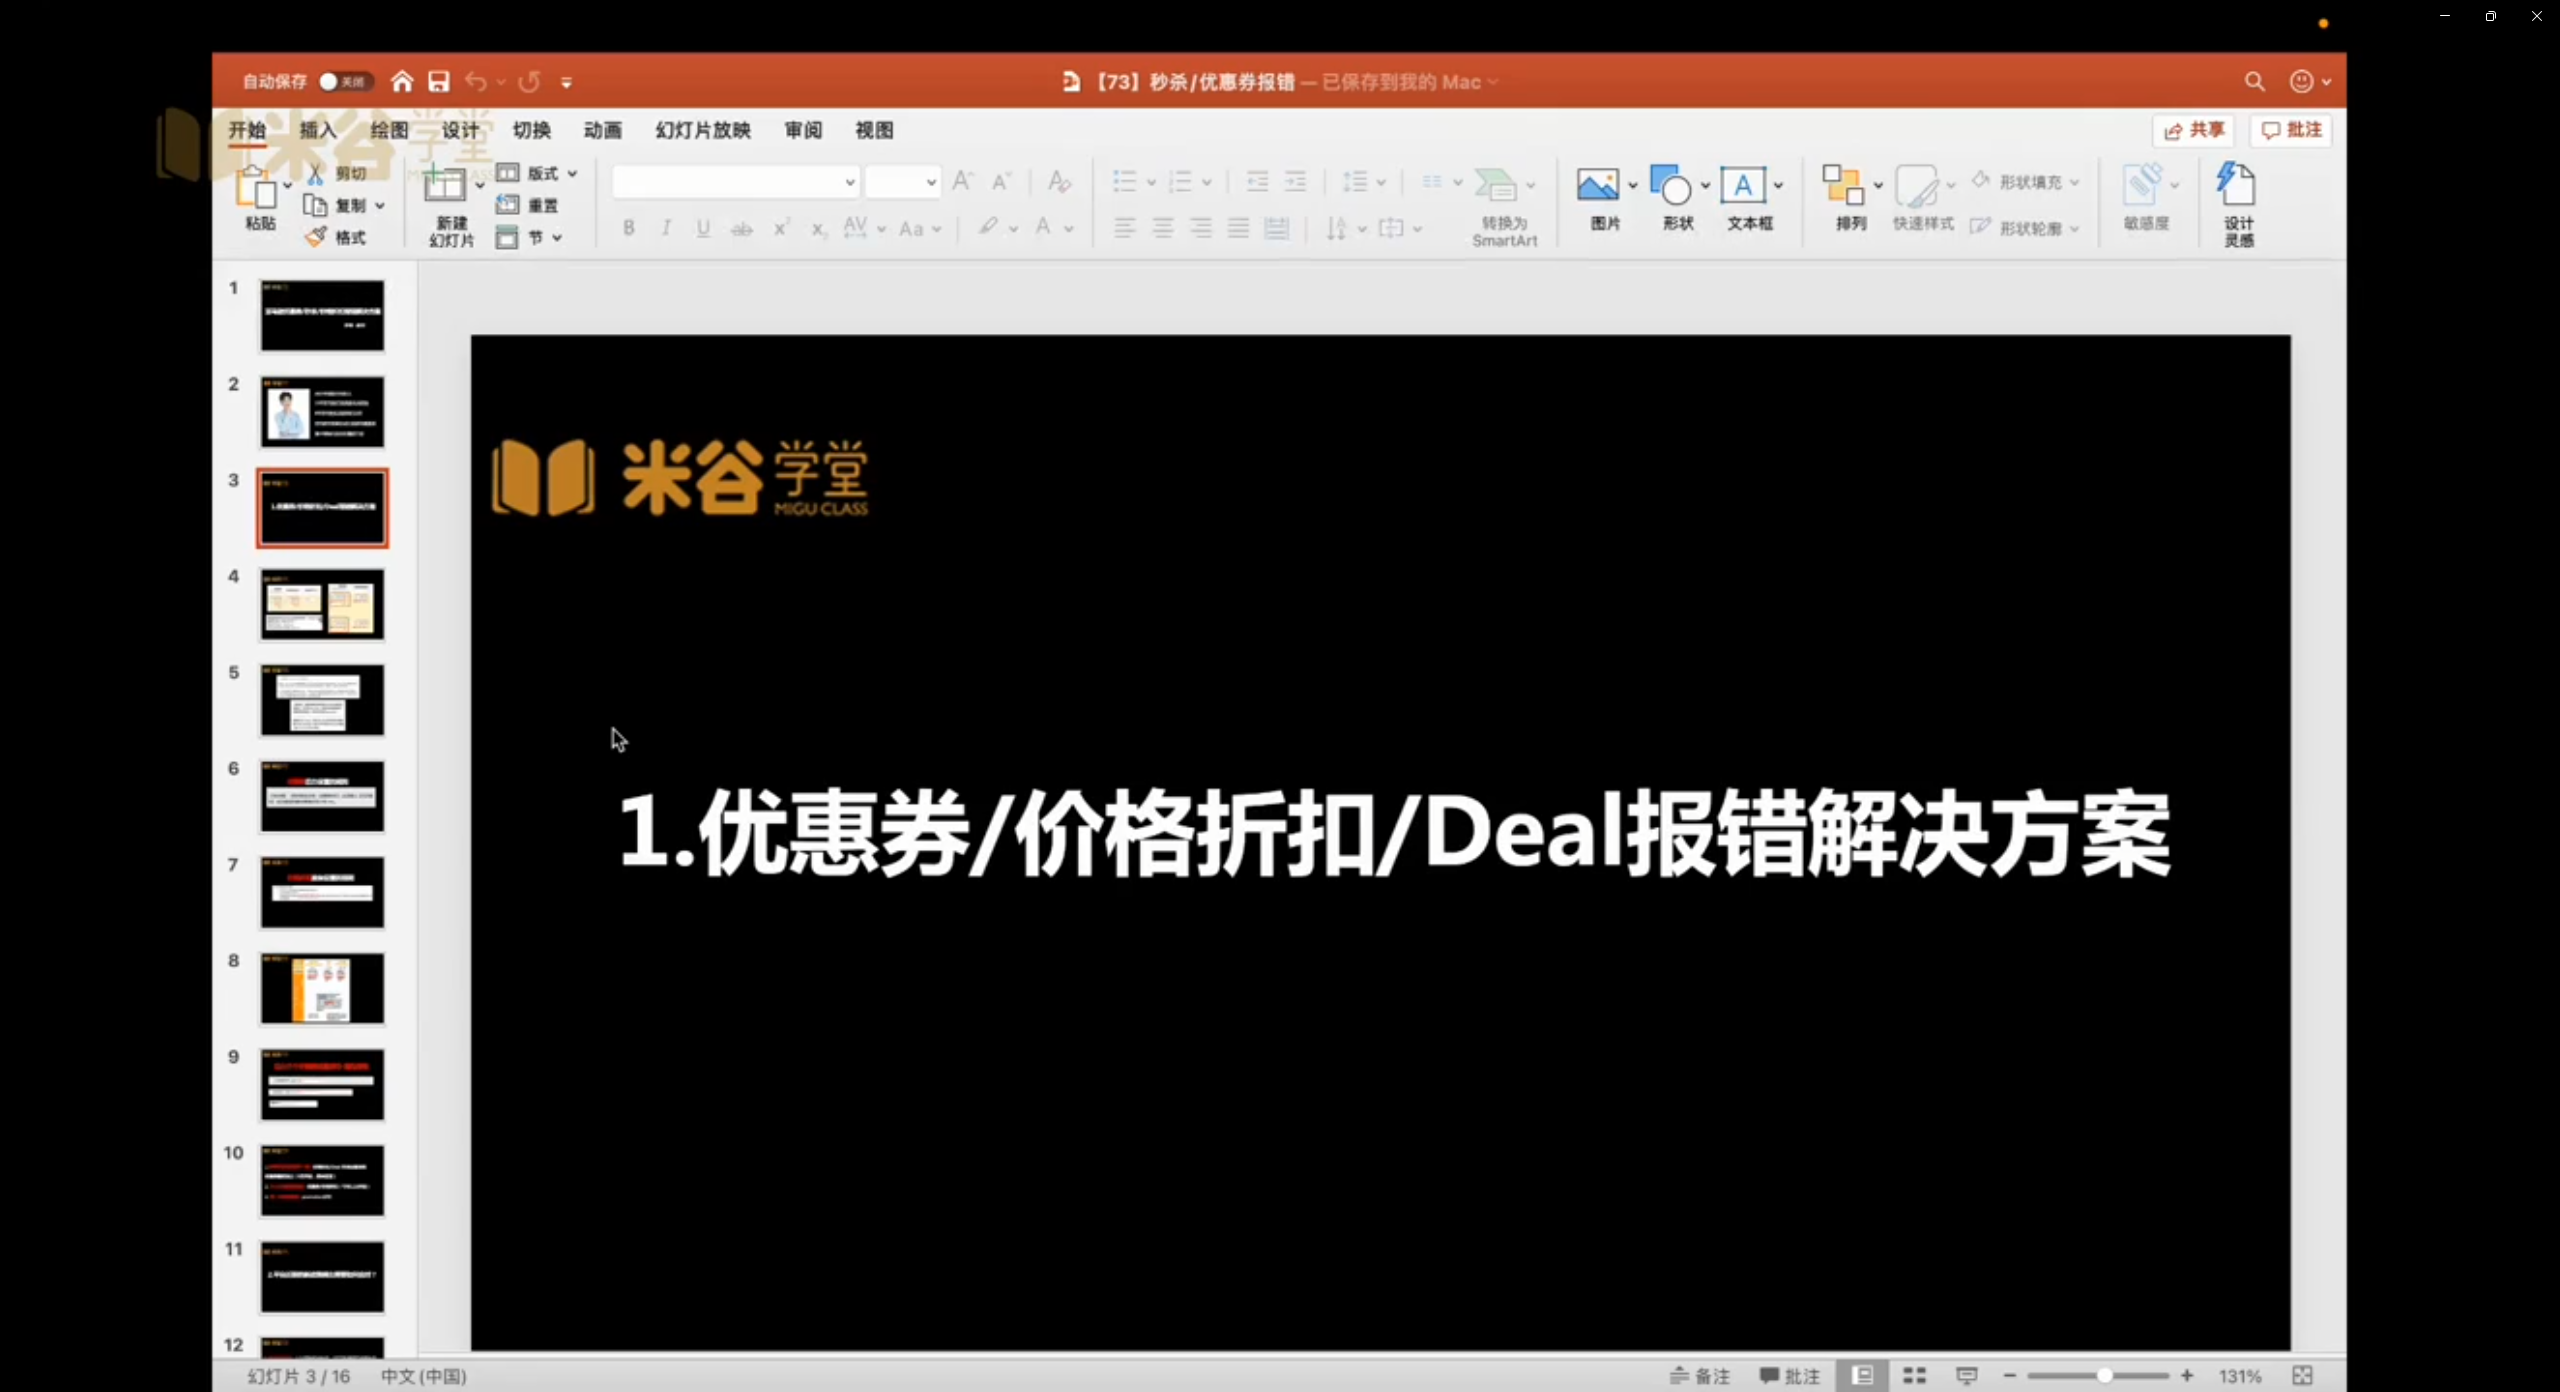
Task: Open the font name dropdown
Action: [x=850, y=183]
